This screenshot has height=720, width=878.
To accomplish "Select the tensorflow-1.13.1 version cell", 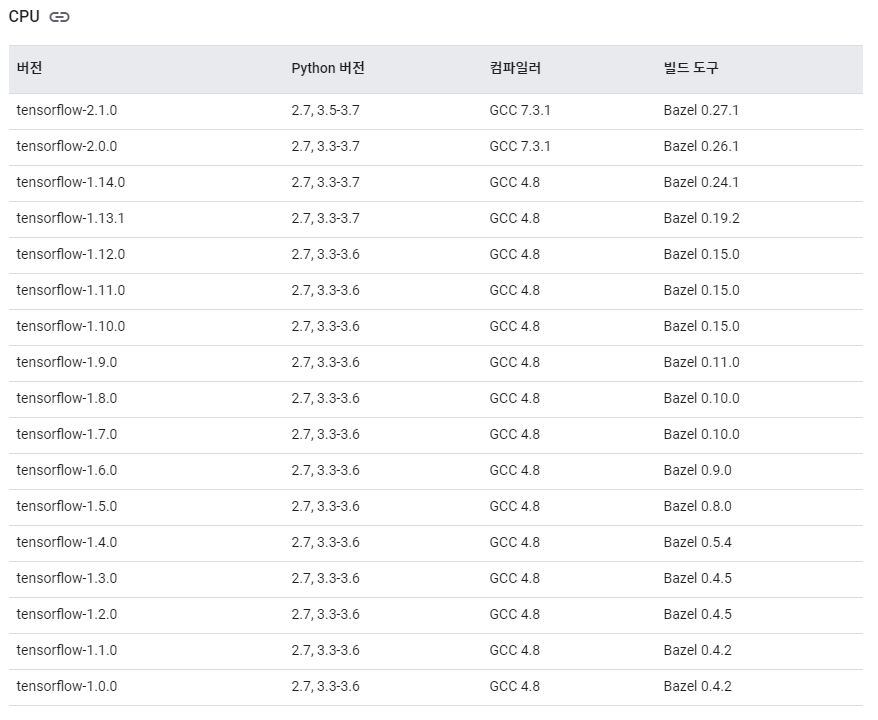I will (71, 218).
